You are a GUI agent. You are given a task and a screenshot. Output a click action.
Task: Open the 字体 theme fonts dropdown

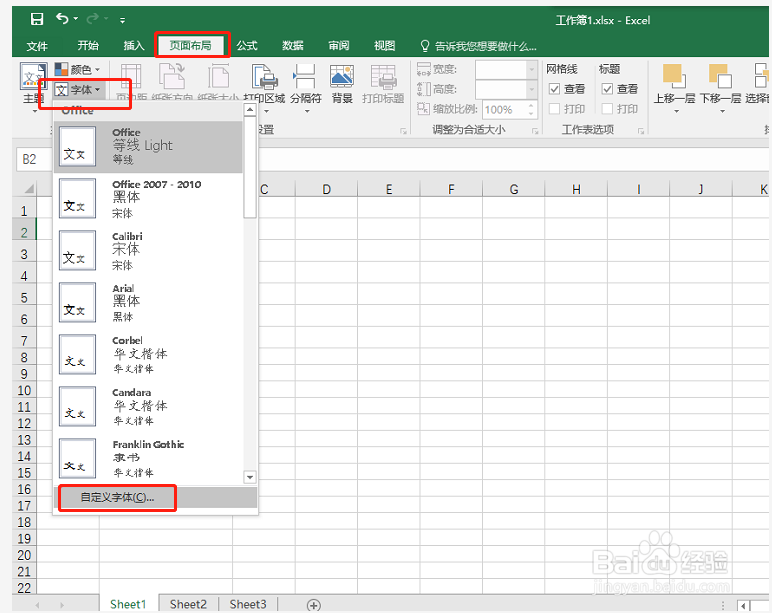[77, 90]
